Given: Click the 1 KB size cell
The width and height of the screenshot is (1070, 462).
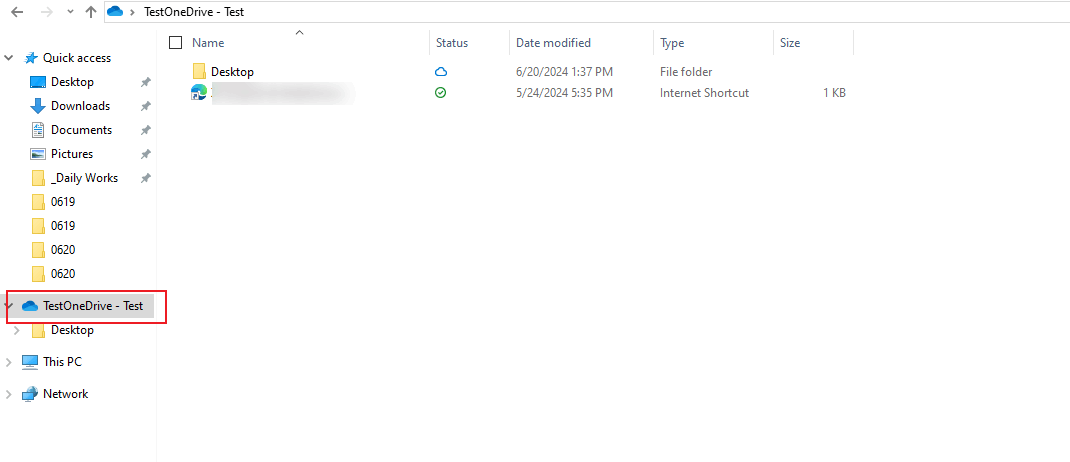Looking at the screenshot, I should pyautogui.click(x=834, y=93).
